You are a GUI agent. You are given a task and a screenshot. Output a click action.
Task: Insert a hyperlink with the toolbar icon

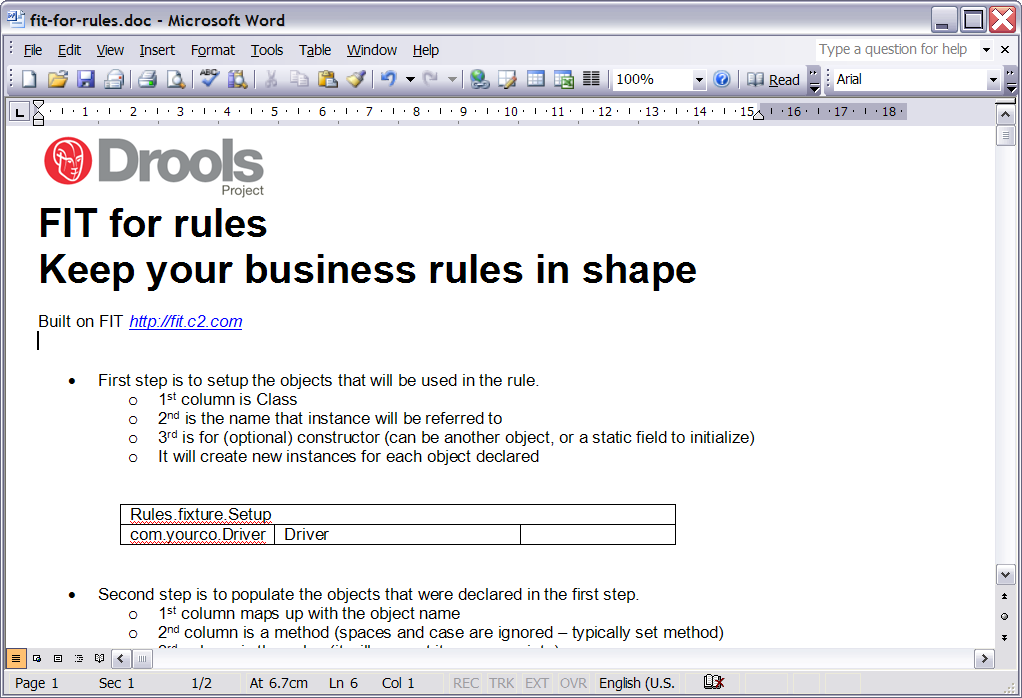point(479,80)
